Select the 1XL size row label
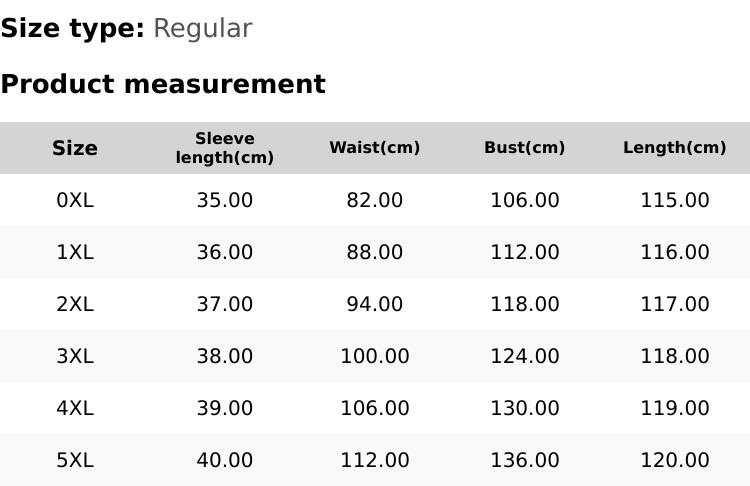The height and width of the screenshot is (486, 750). coord(75,252)
